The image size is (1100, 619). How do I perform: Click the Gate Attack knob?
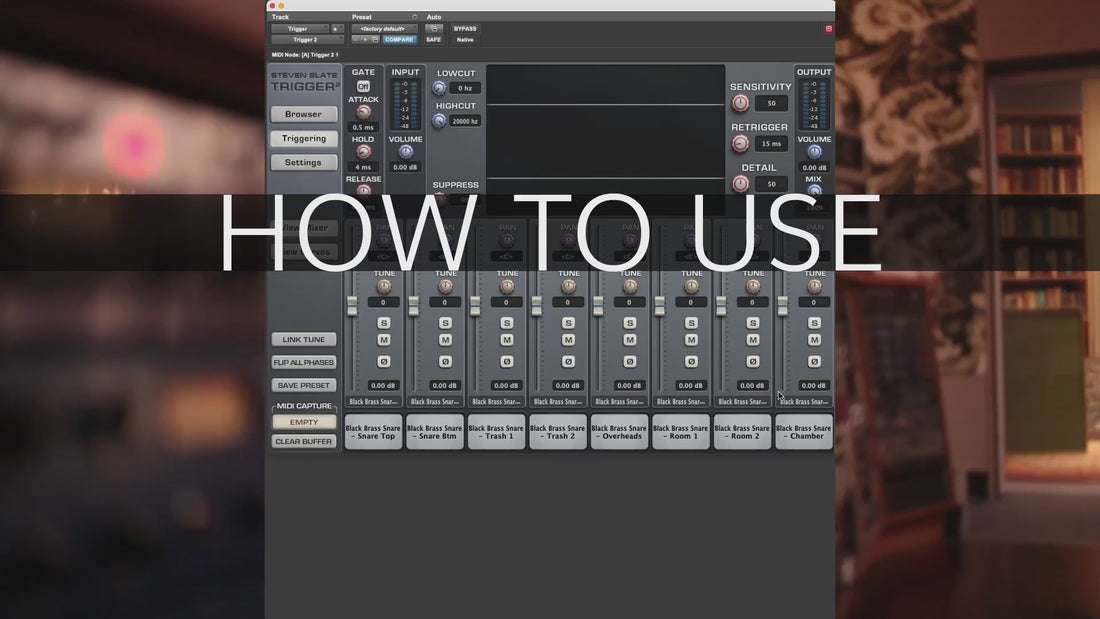tap(363, 112)
